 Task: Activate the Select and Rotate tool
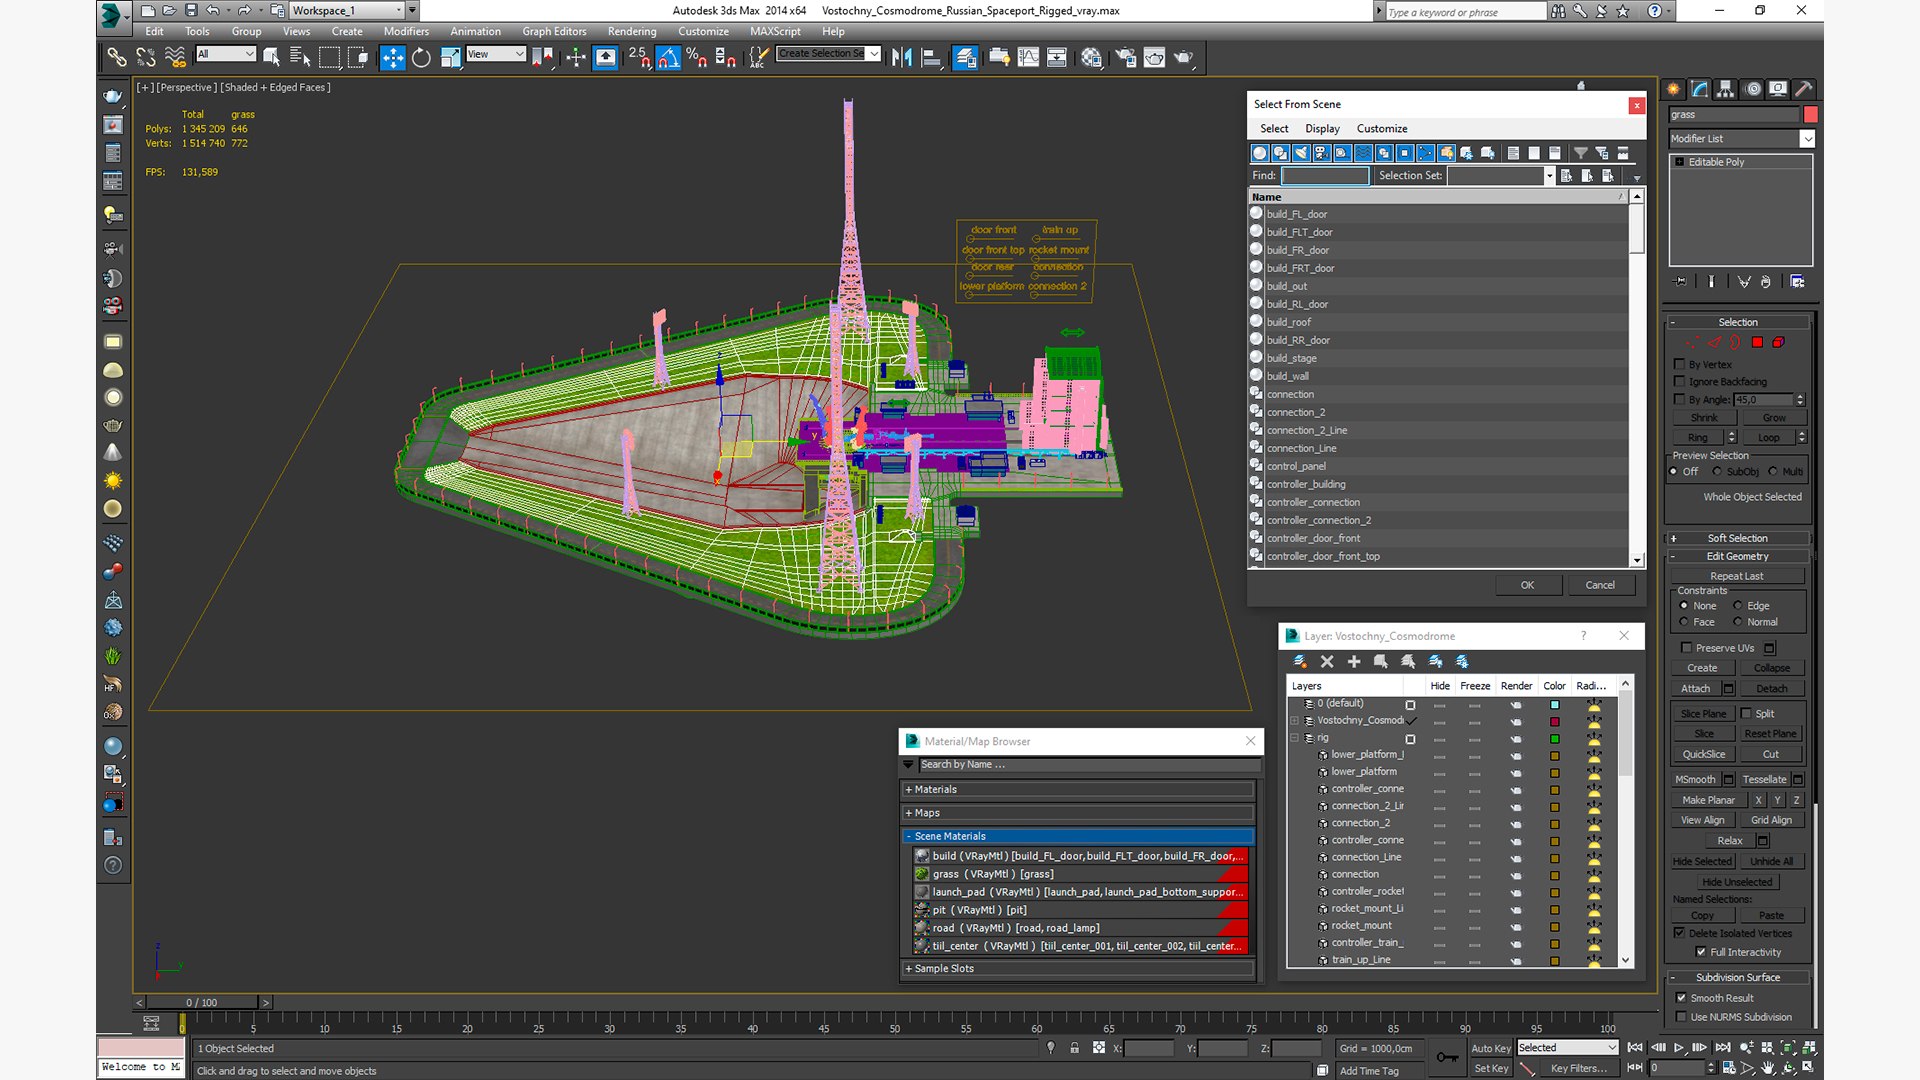pyautogui.click(x=421, y=57)
